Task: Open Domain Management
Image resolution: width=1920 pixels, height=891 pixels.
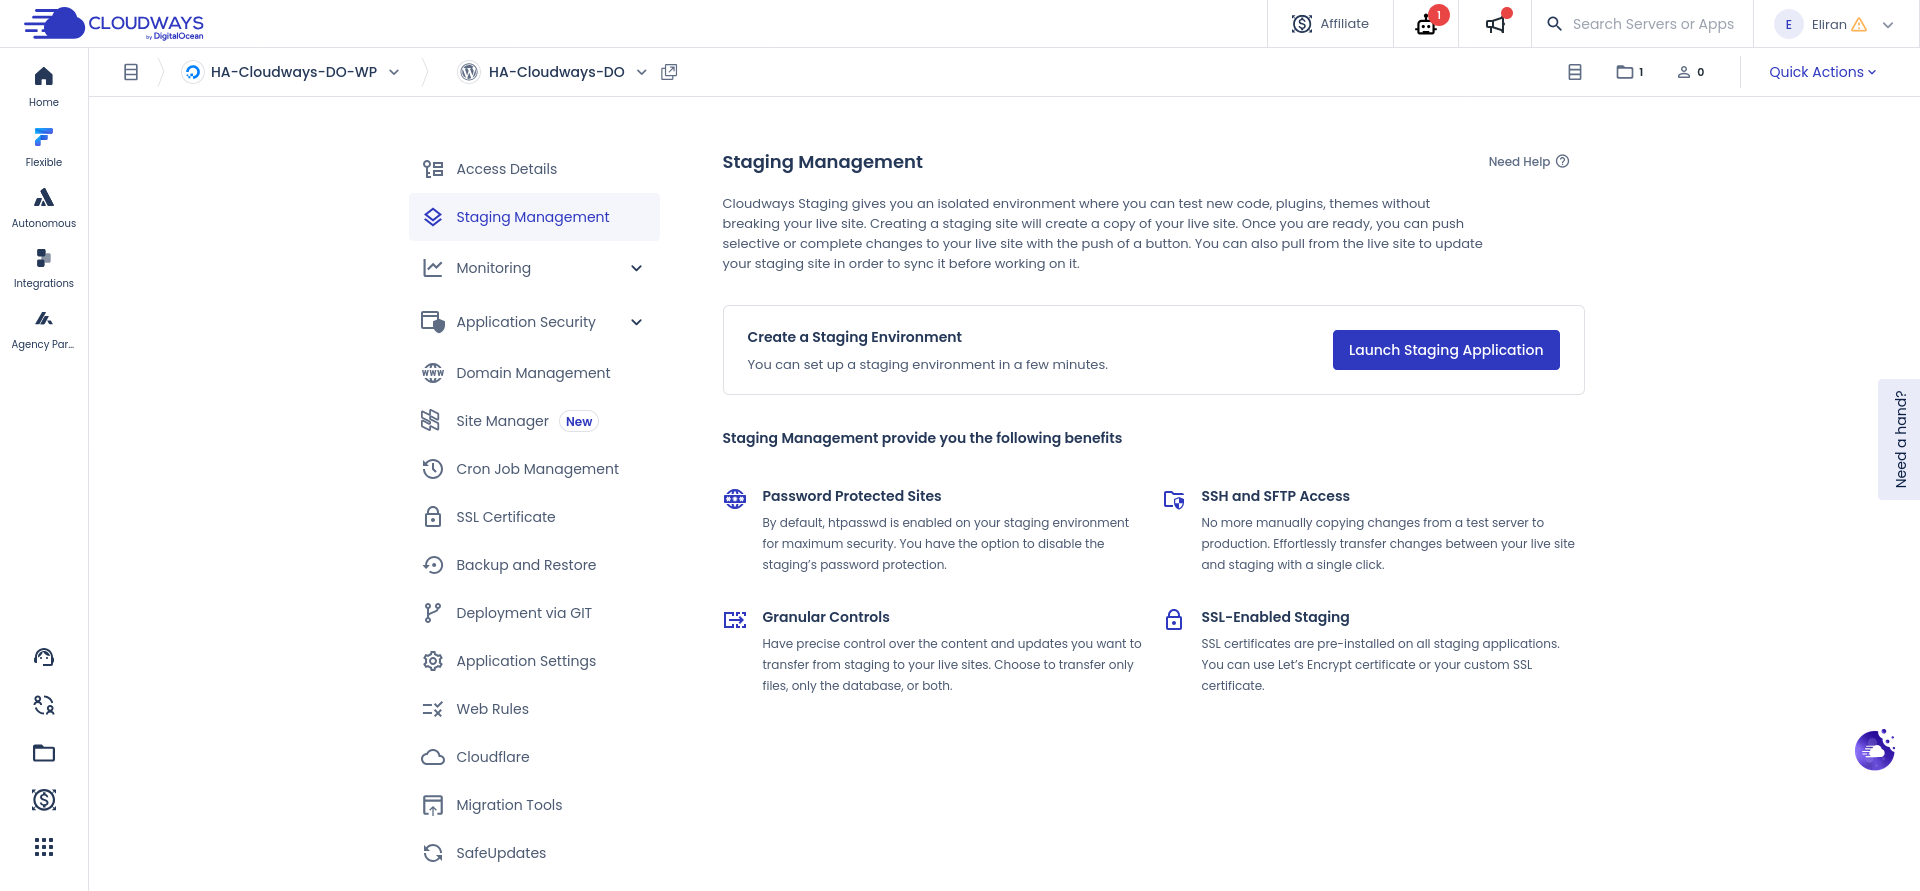Action: tap(534, 373)
